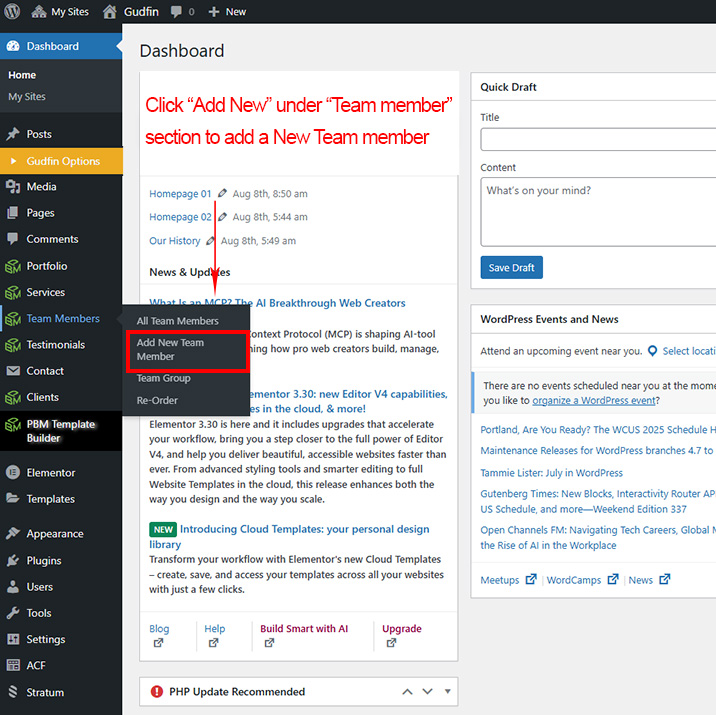Toggle the PHP Update Recommended panel

(447, 692)
